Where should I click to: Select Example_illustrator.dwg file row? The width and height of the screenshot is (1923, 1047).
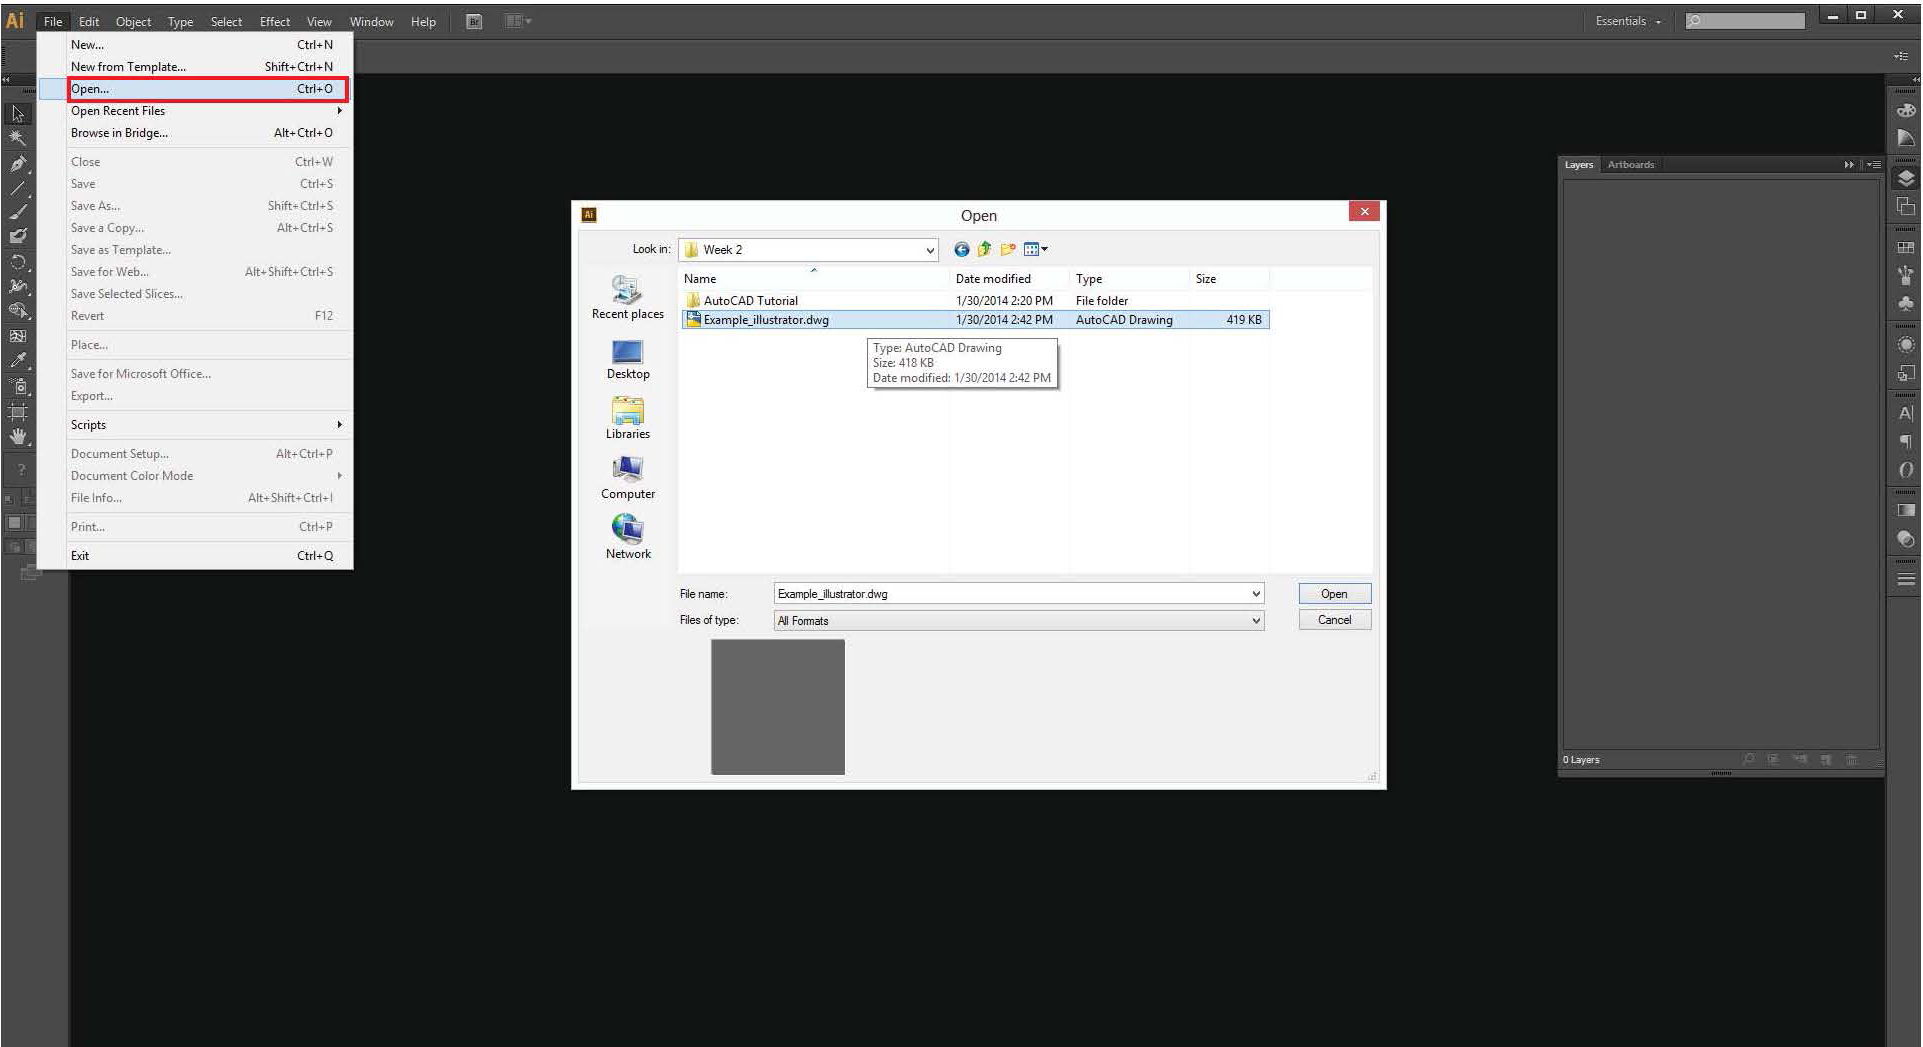(975, 320)
